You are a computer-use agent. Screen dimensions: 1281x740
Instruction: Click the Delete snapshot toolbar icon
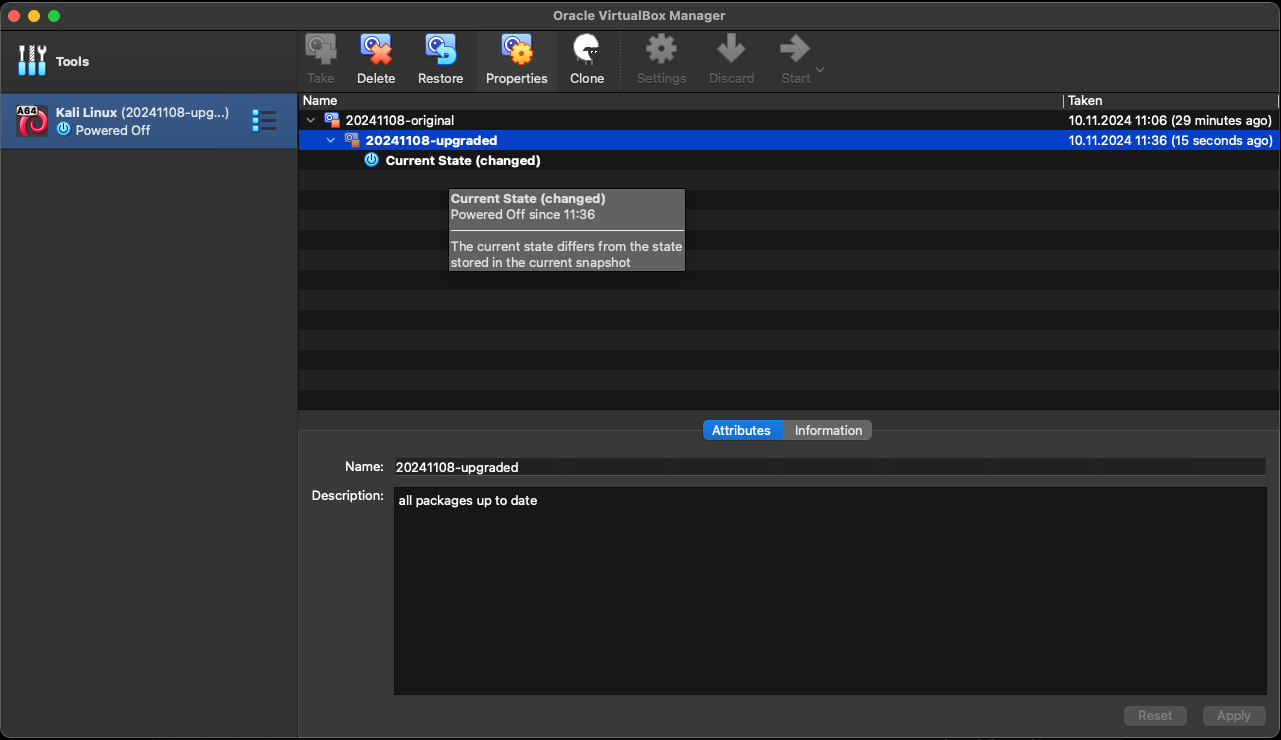(376, 50)
